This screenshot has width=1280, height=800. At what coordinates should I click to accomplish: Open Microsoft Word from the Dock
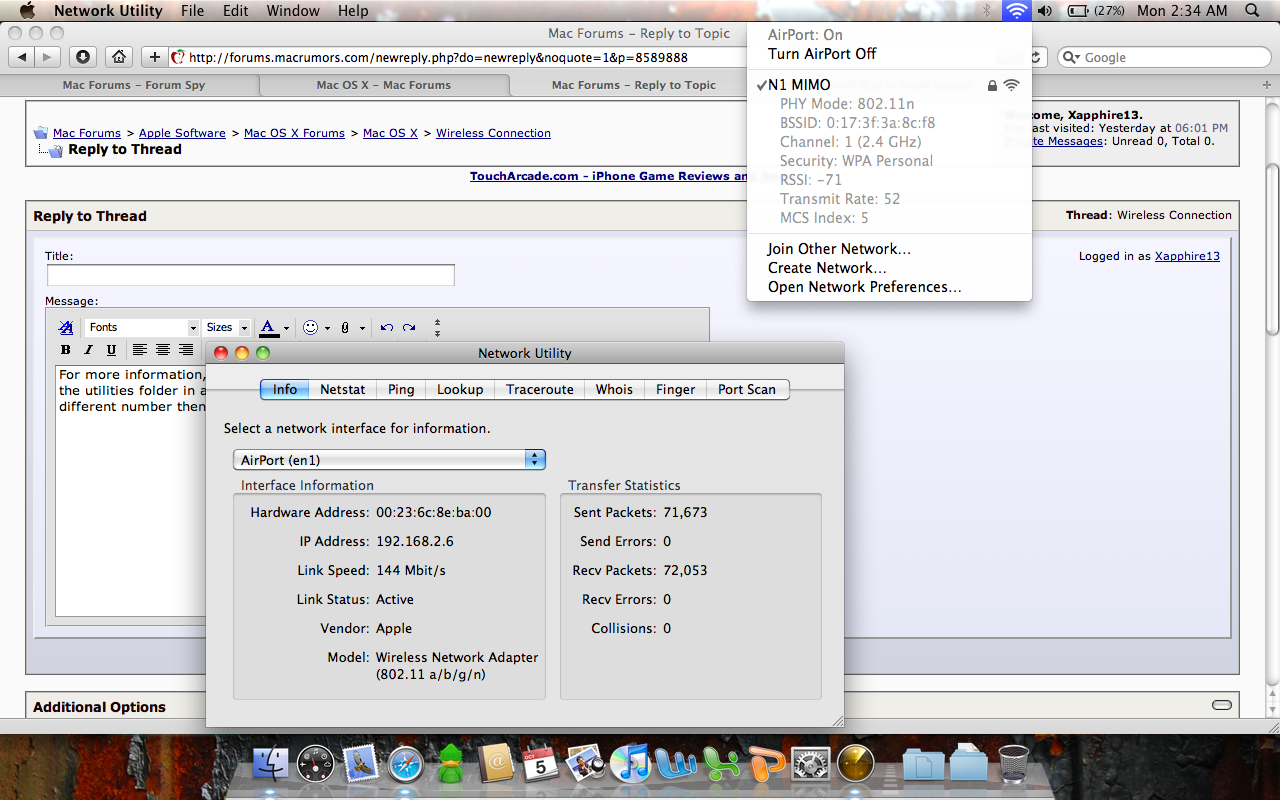tap(676, 765)
